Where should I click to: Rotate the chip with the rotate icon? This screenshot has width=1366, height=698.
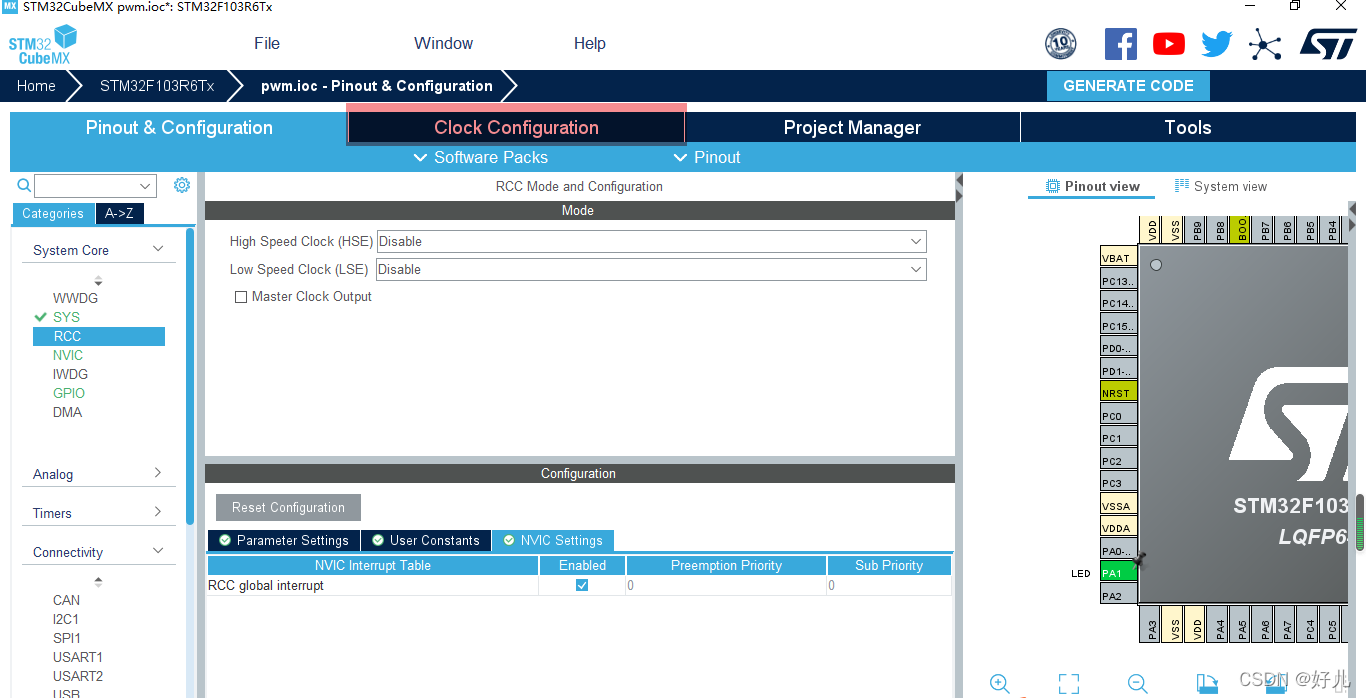[1207, 684]
